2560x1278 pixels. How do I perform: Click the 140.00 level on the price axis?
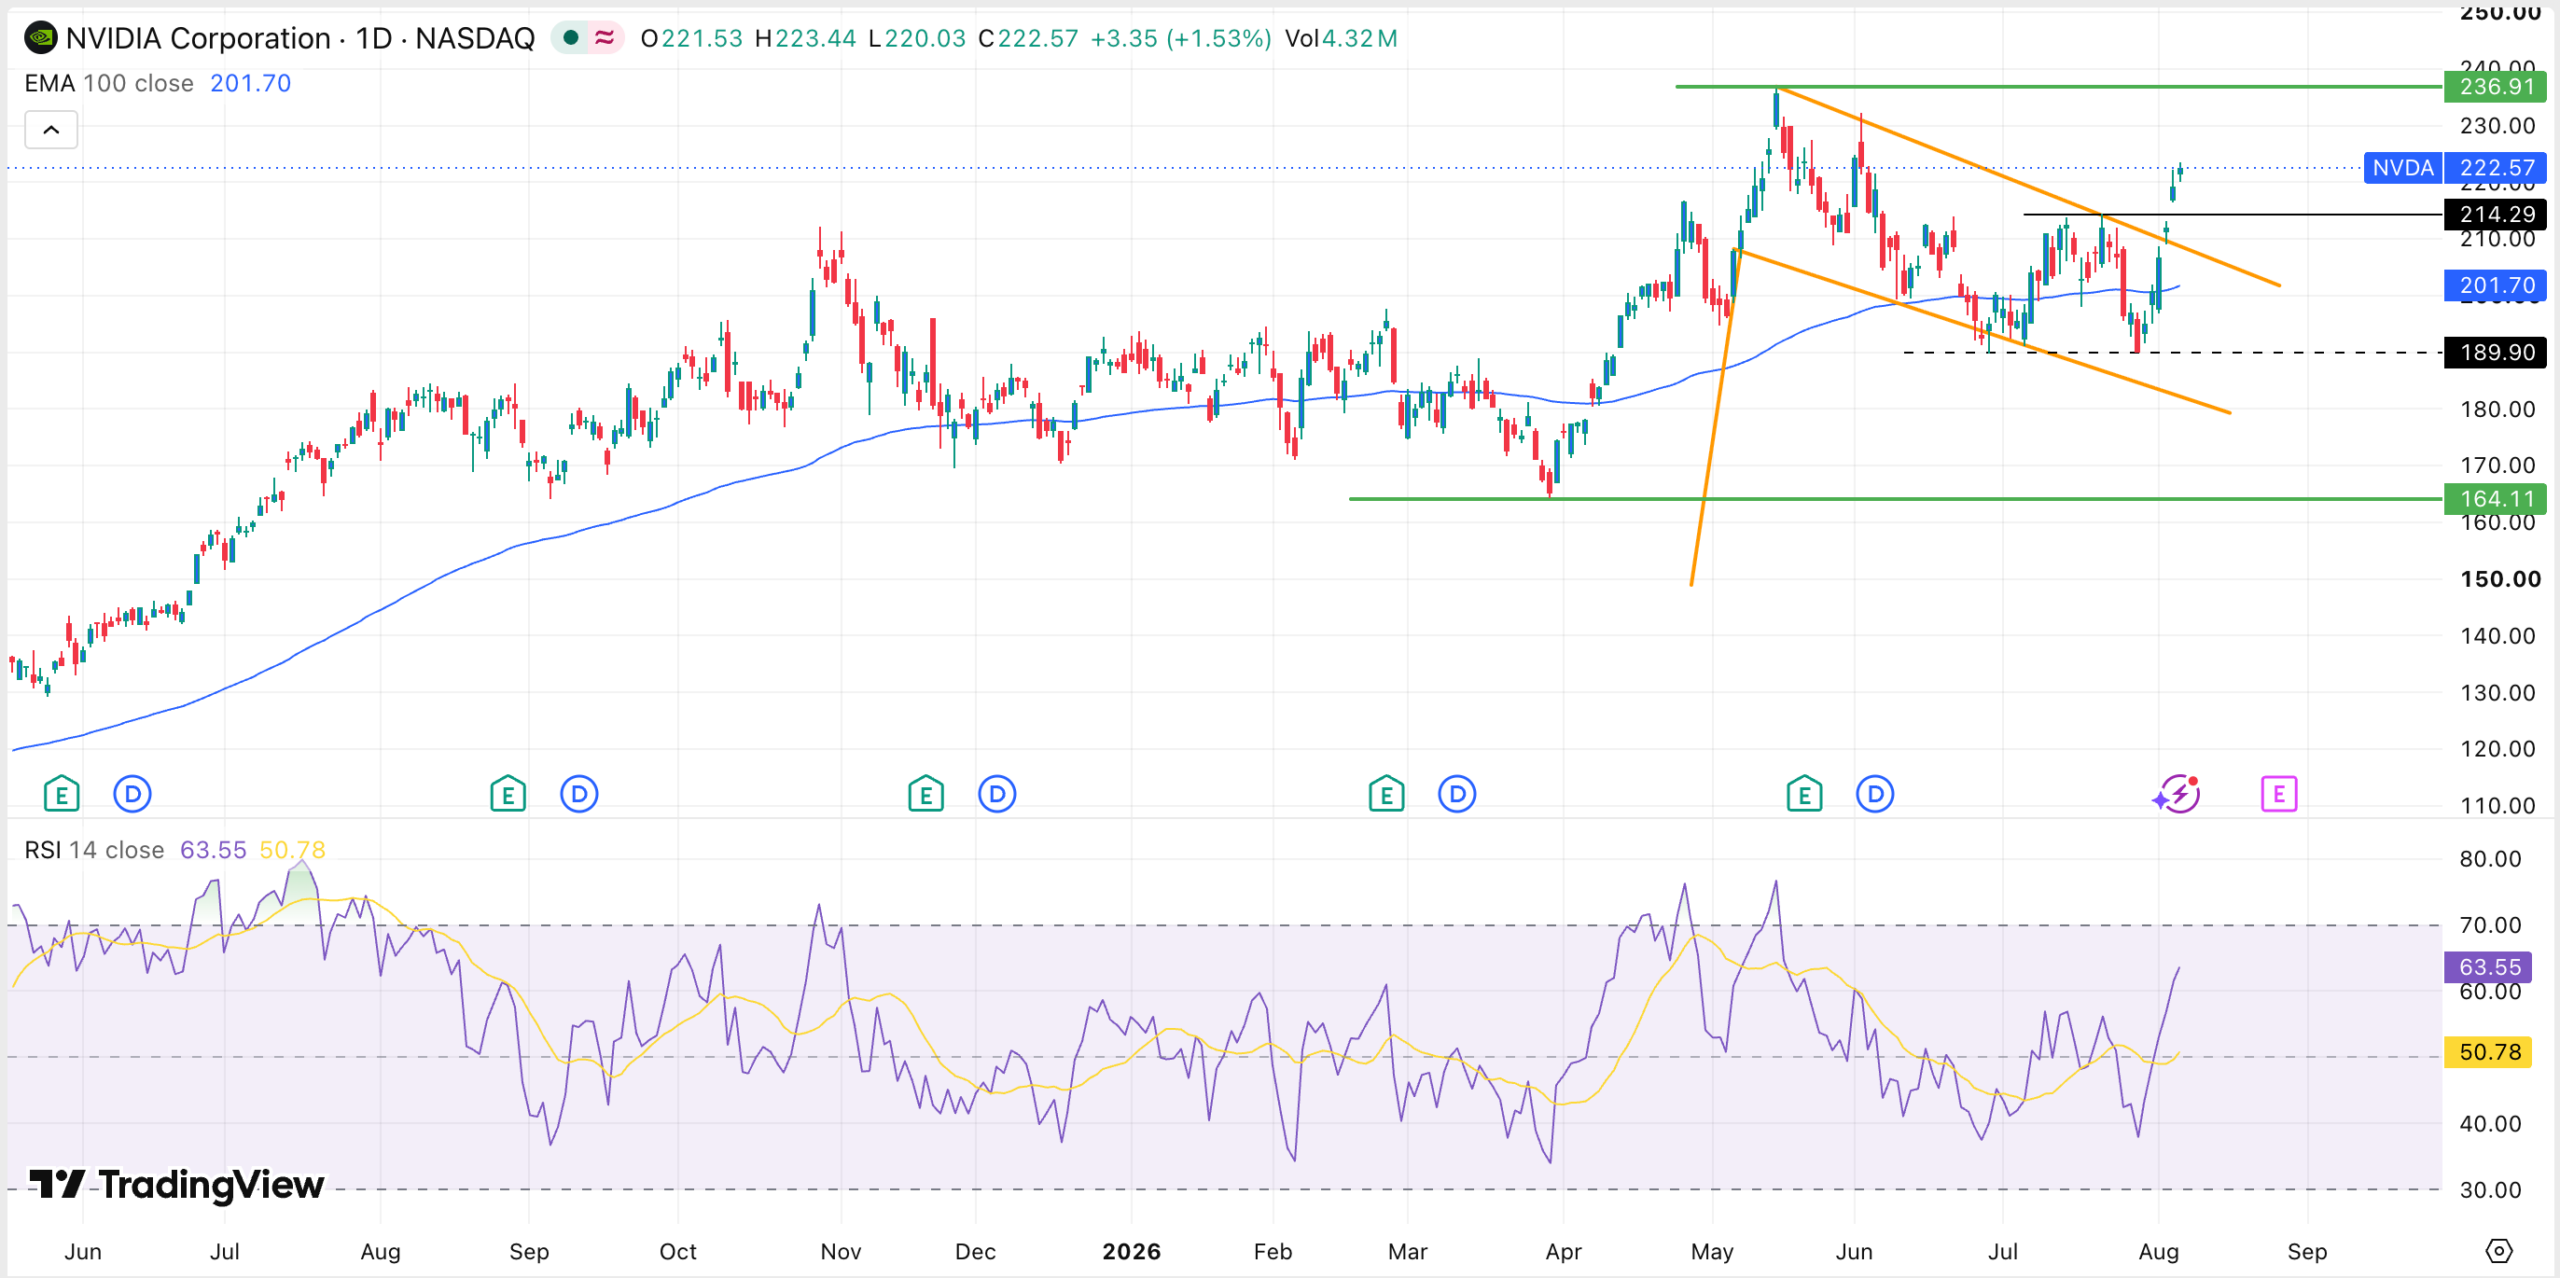[2497, 636]
